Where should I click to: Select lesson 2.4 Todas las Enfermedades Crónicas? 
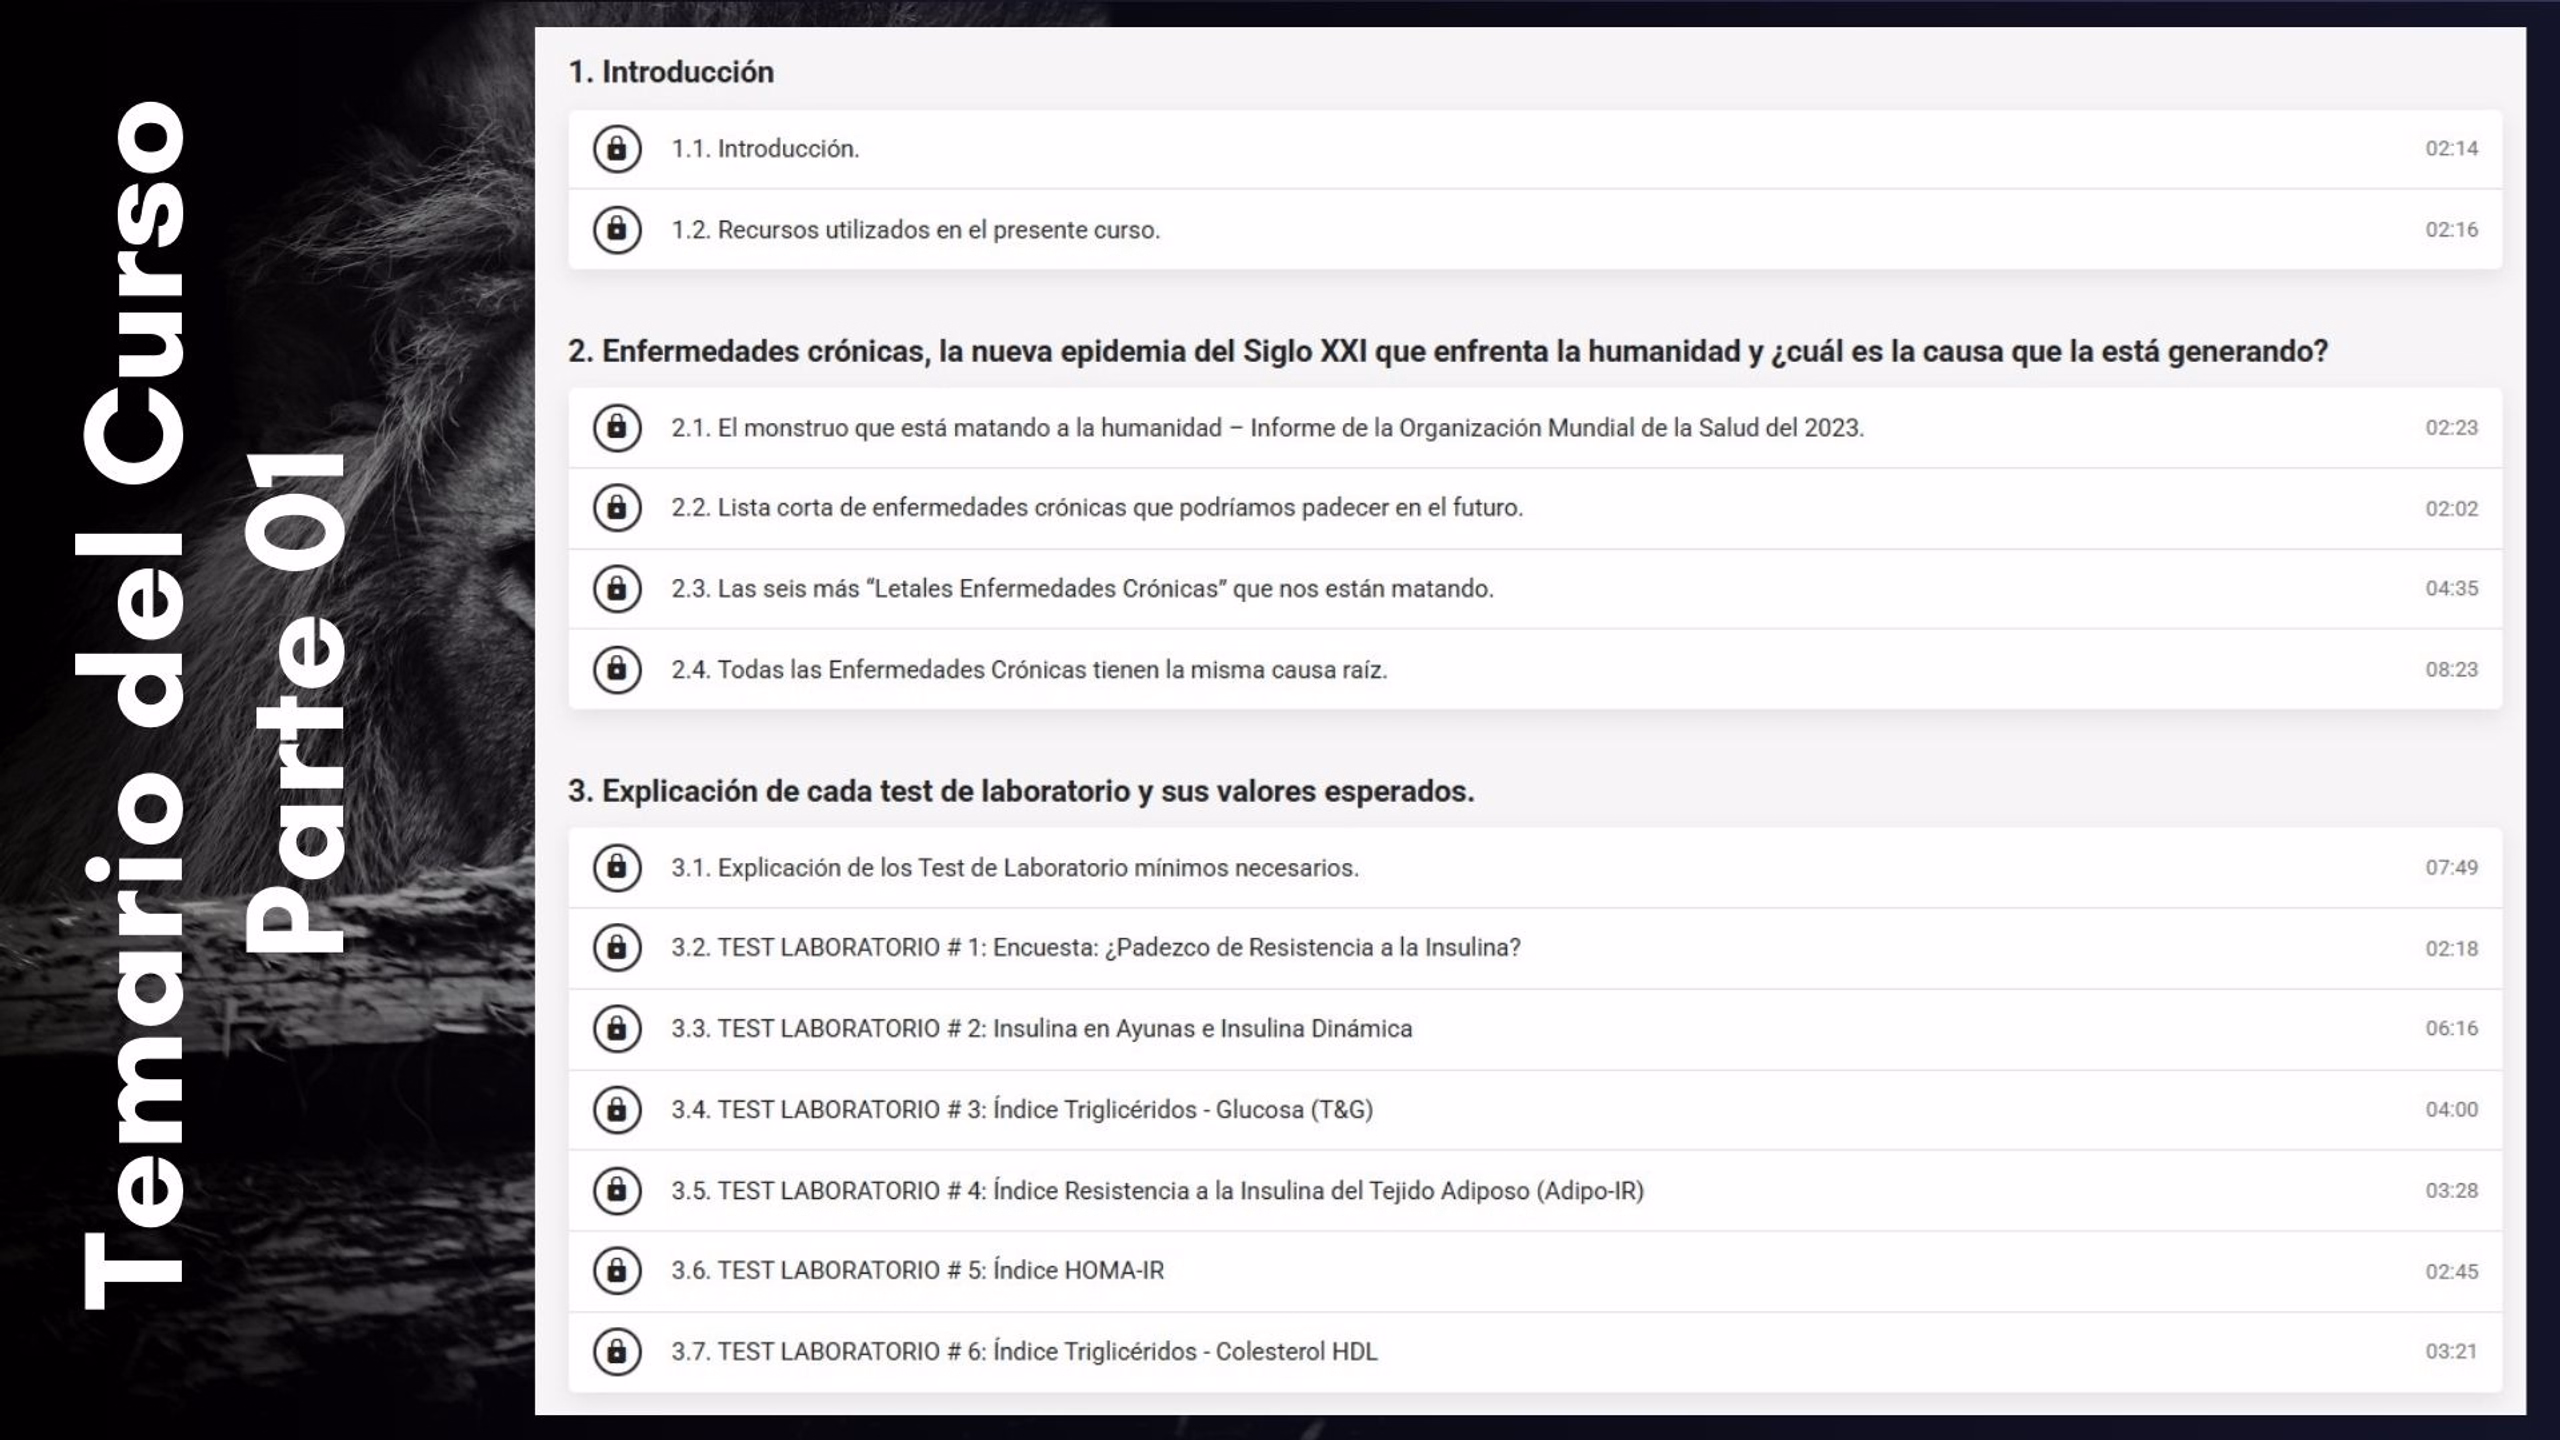1535,669
